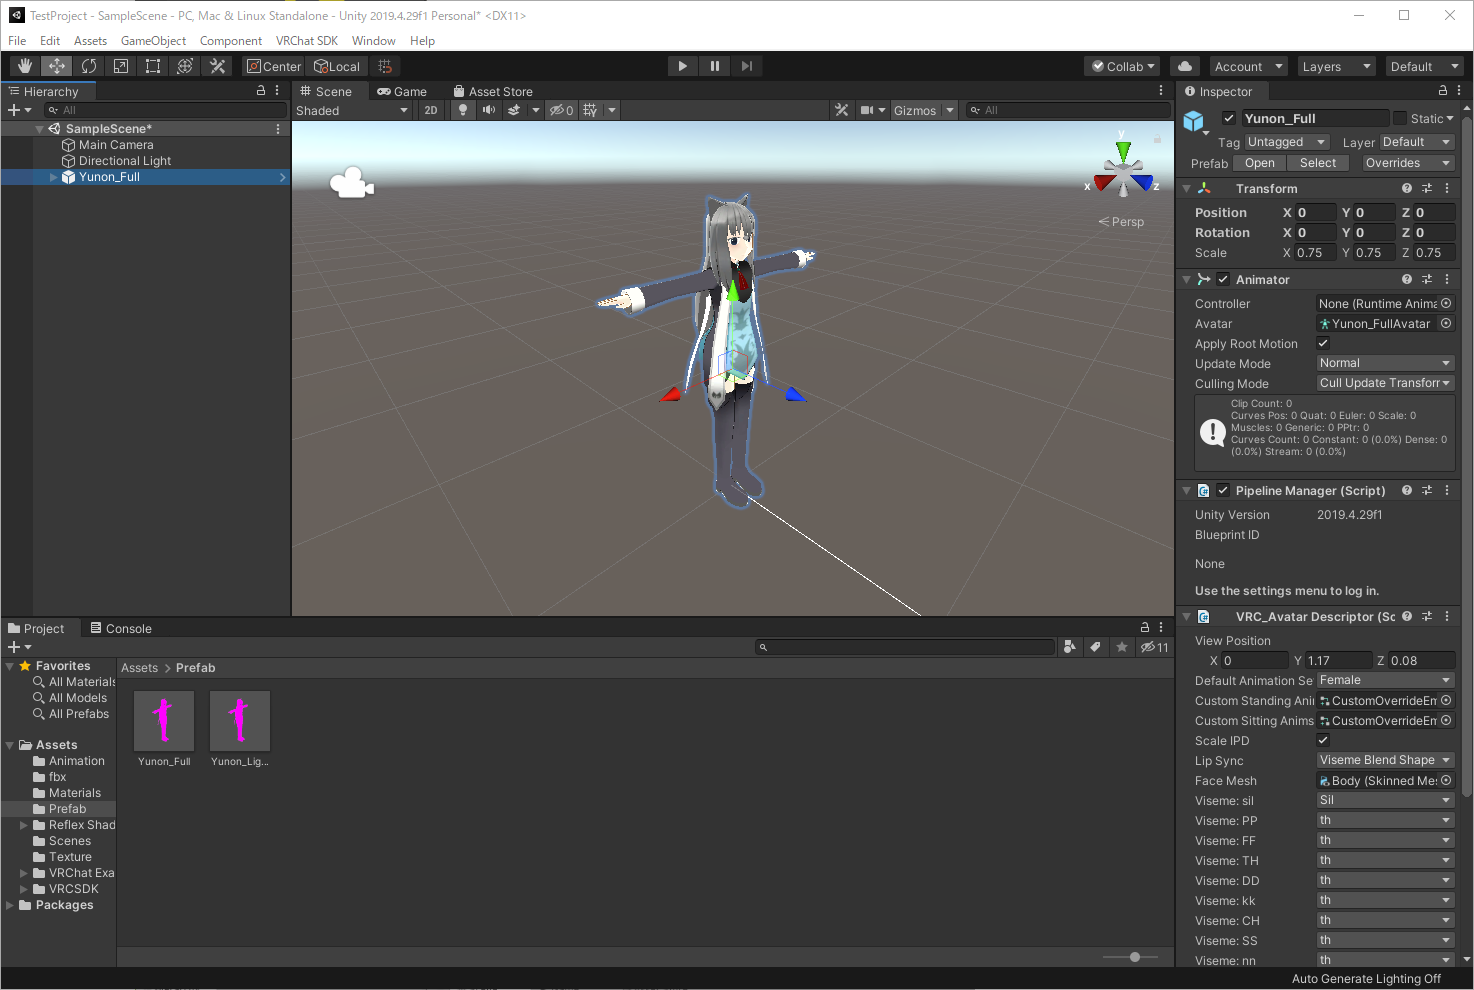1474x990 pixels.
Task: Select the Hand tool in toolbar
Action: tap(25, 66)
